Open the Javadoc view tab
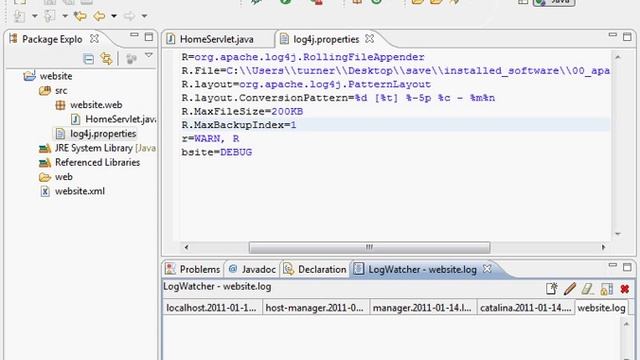The image size is (640, 360). click(252, 269)
